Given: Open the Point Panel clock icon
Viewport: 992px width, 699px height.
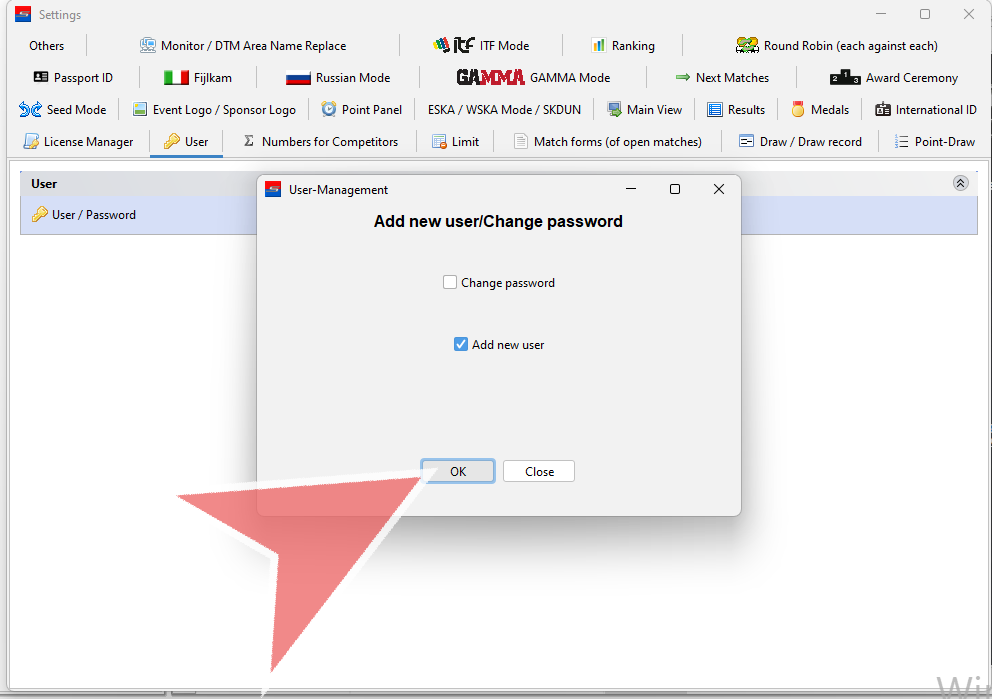Looking at the screenshot, I should tap(328, 109).
